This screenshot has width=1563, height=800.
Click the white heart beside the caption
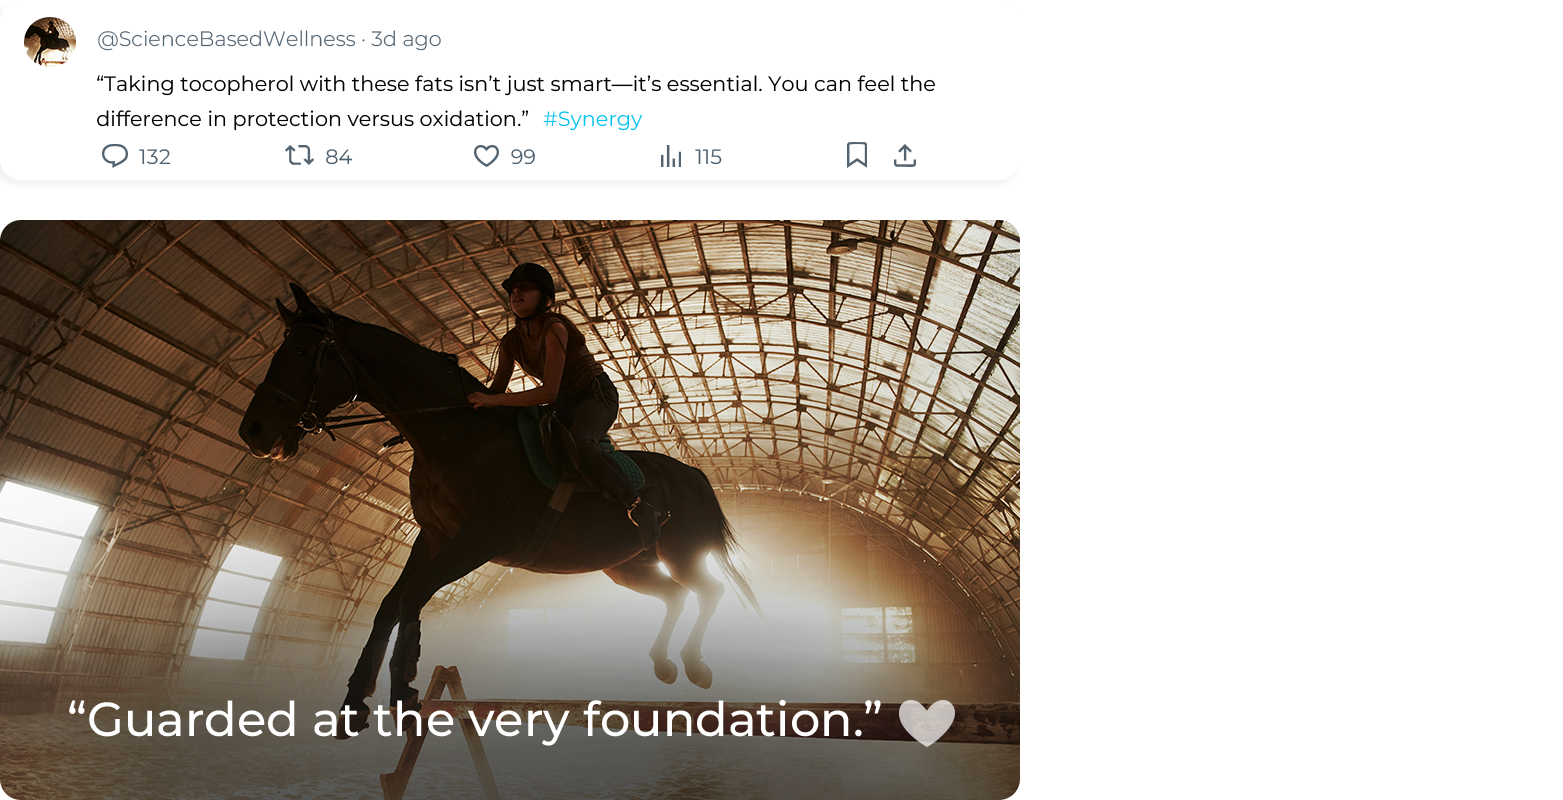(x=926, y=721)
